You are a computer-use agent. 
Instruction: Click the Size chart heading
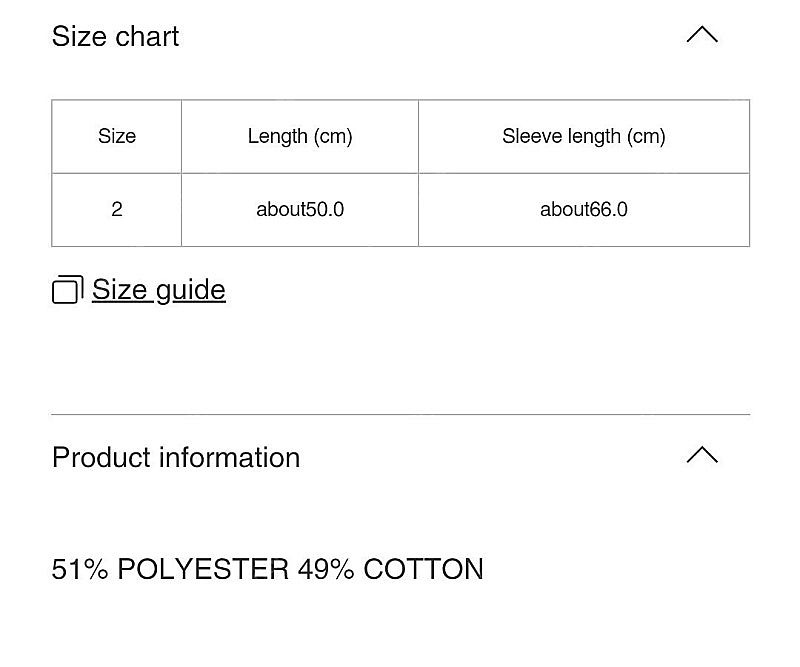click(115, 36)
